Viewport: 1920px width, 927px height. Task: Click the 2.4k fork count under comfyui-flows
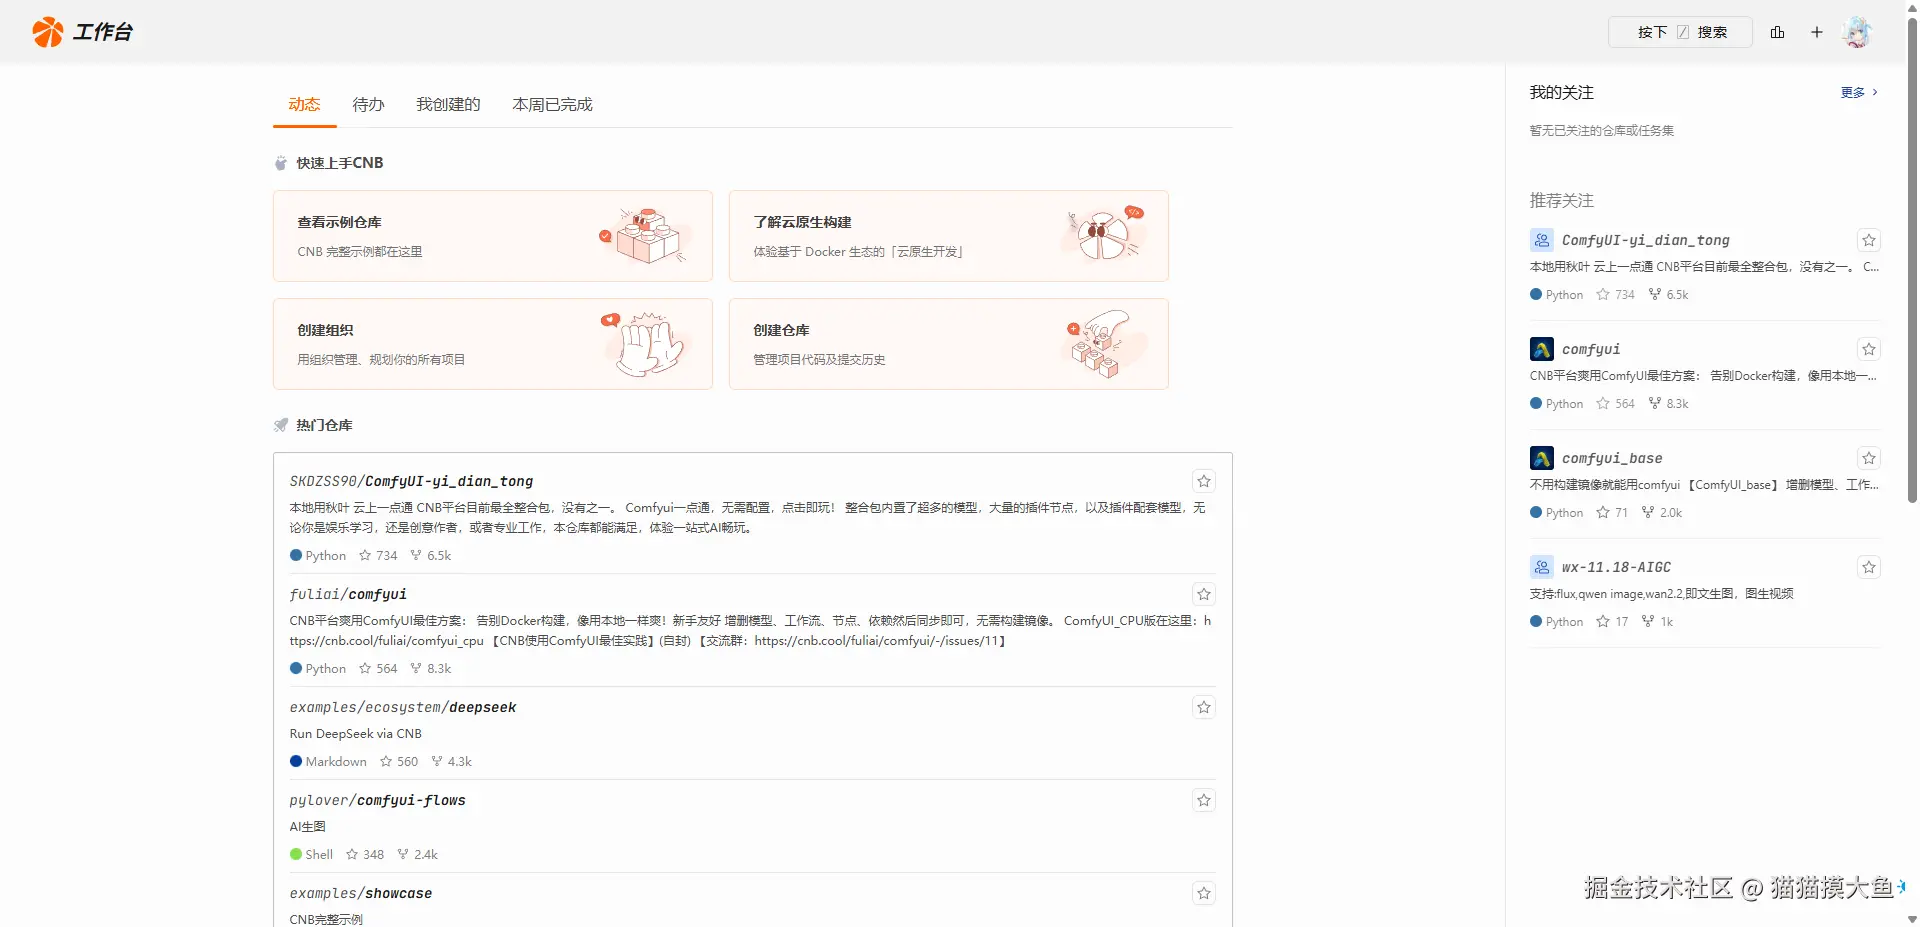pos(418,855)
